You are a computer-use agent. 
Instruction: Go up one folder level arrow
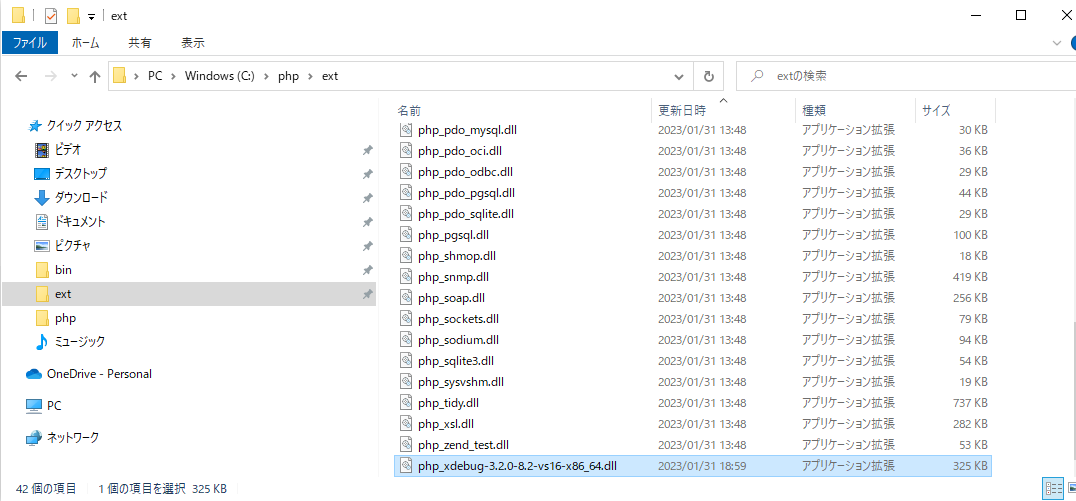click(x=95, y=76)
